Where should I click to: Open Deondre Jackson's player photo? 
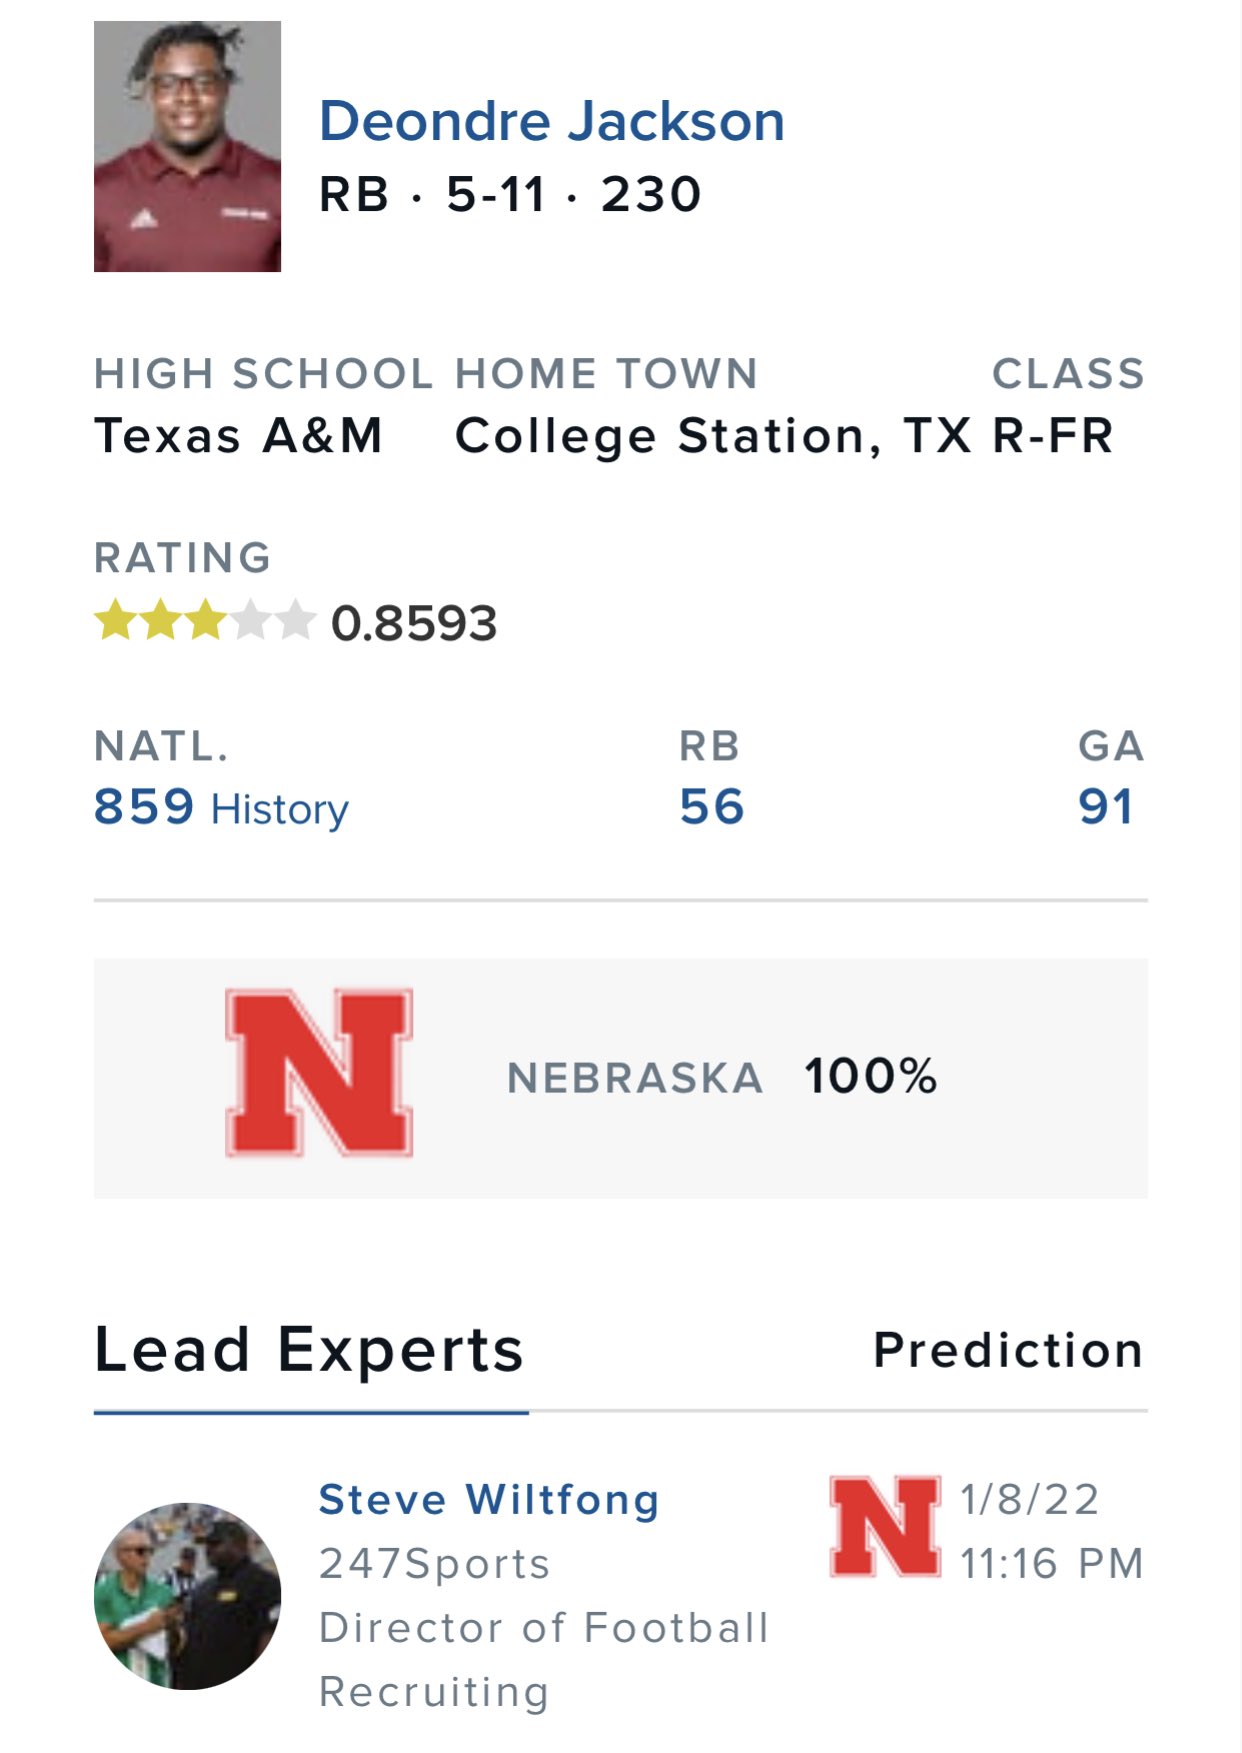187,146
